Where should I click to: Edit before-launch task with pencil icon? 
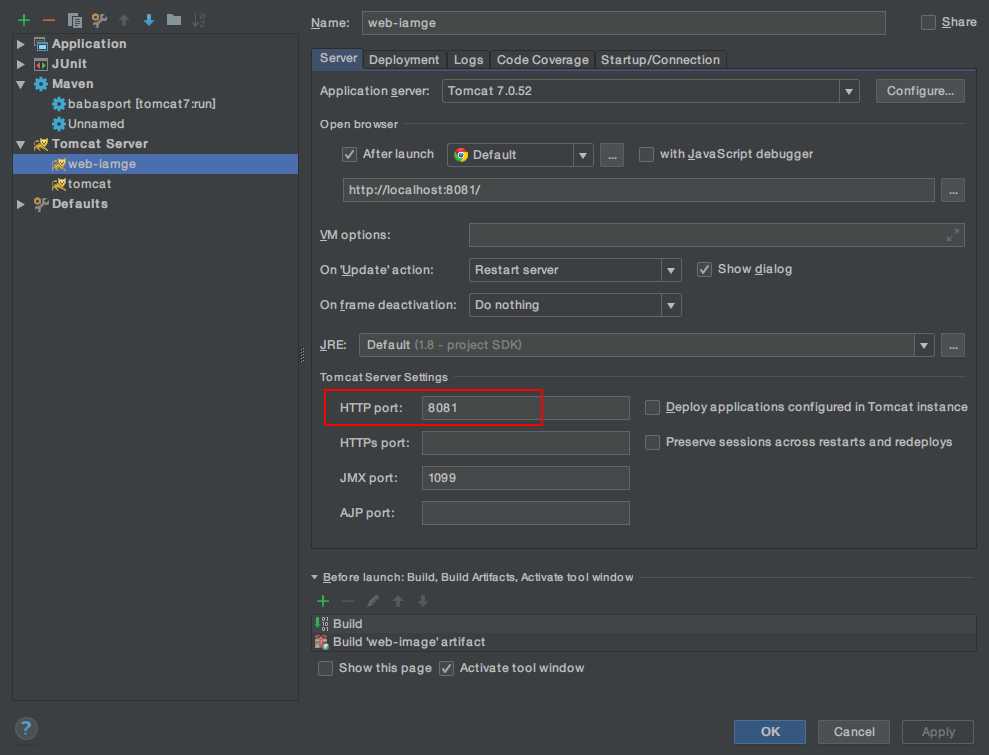click(373, 601)
